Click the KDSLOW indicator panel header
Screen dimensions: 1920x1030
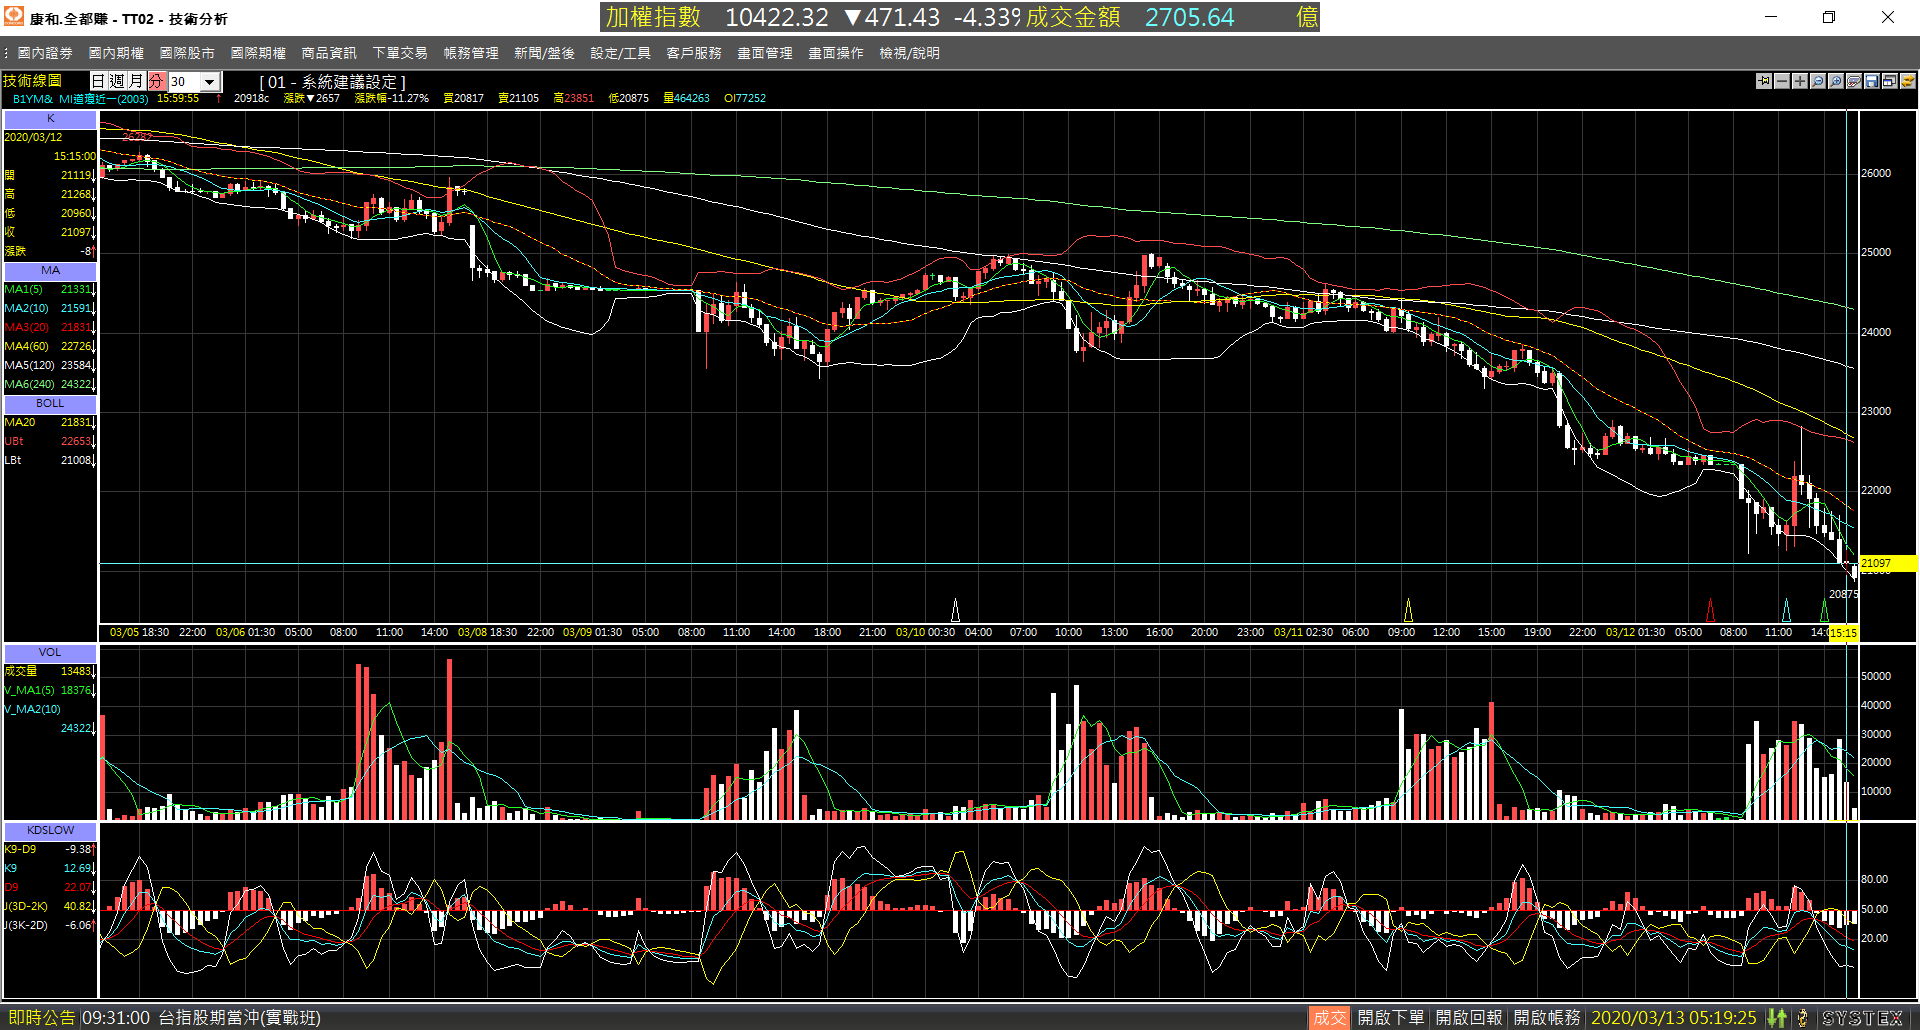(x=50, y=831)
